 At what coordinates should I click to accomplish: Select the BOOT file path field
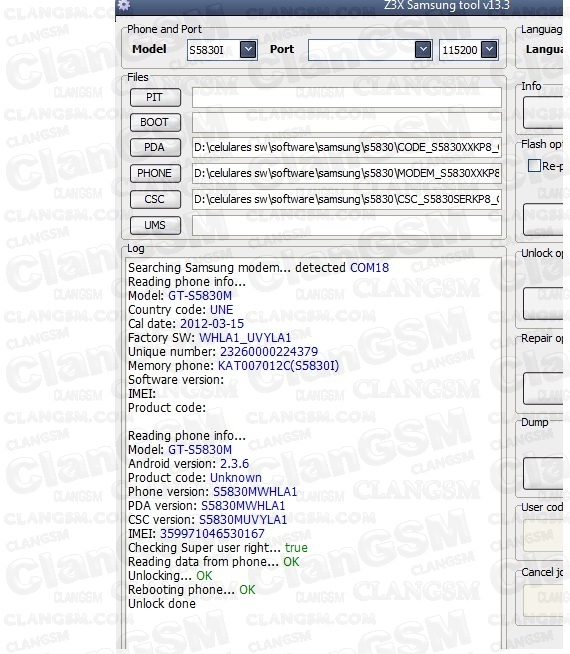(347, 122)
